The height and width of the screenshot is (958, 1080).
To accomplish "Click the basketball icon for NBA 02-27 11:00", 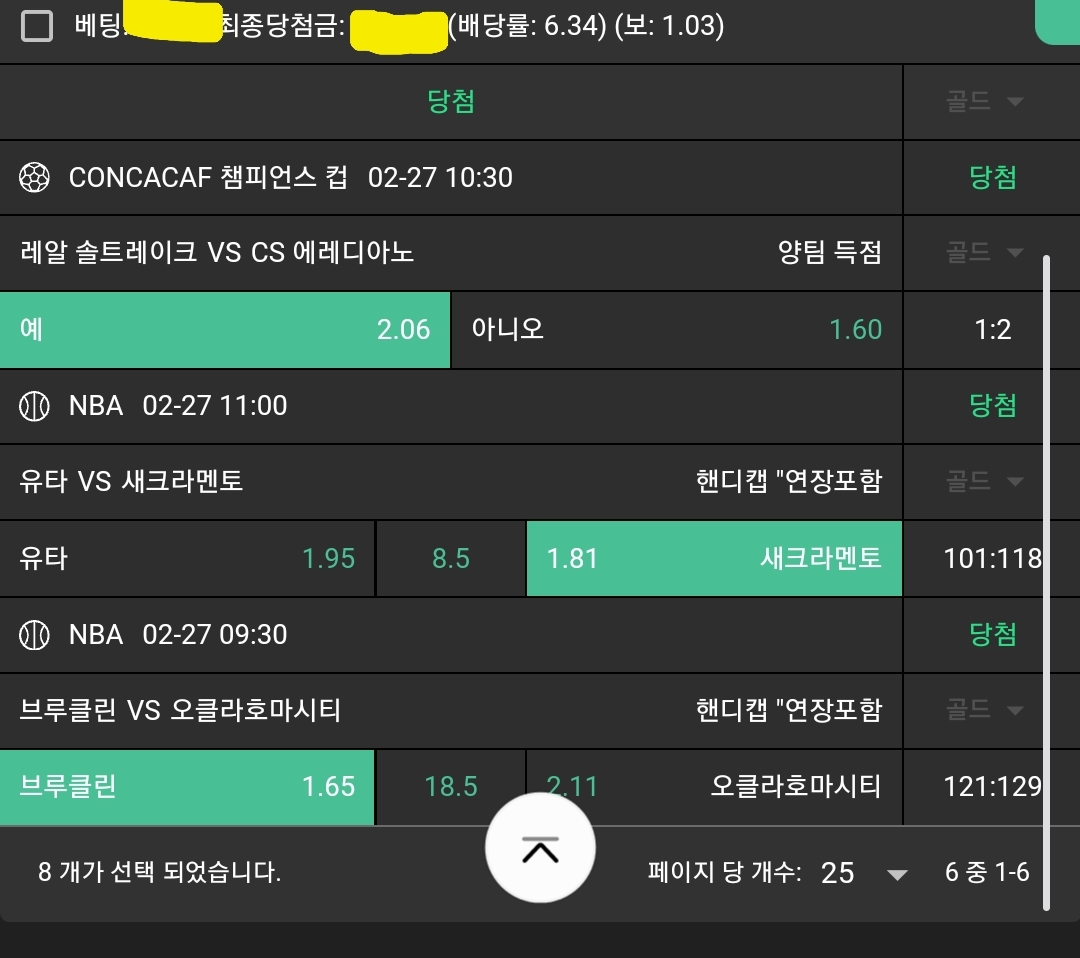I will pos(34,406).
